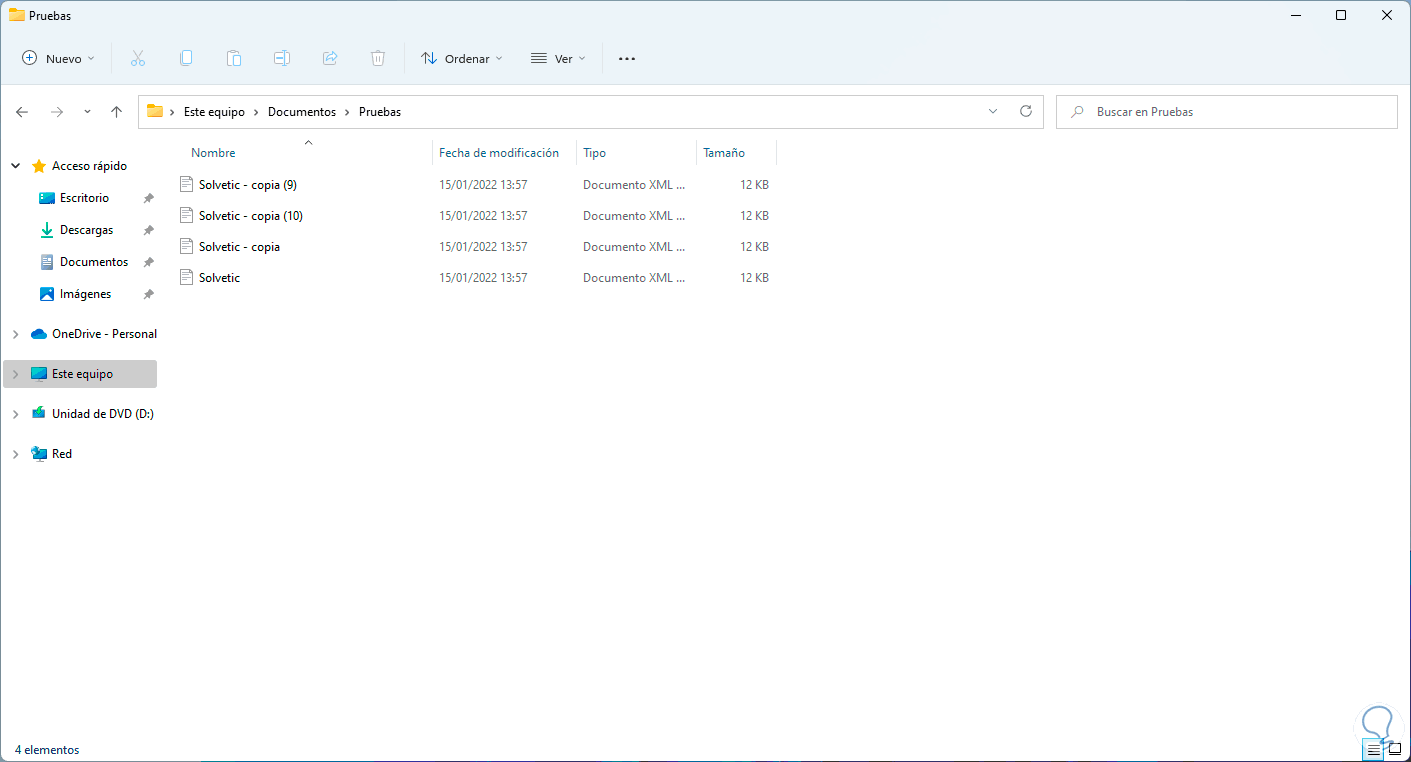Click the Share icon in toolbar
The image size is (1411, 762).
pyautogui.click(x=330, y=59)
